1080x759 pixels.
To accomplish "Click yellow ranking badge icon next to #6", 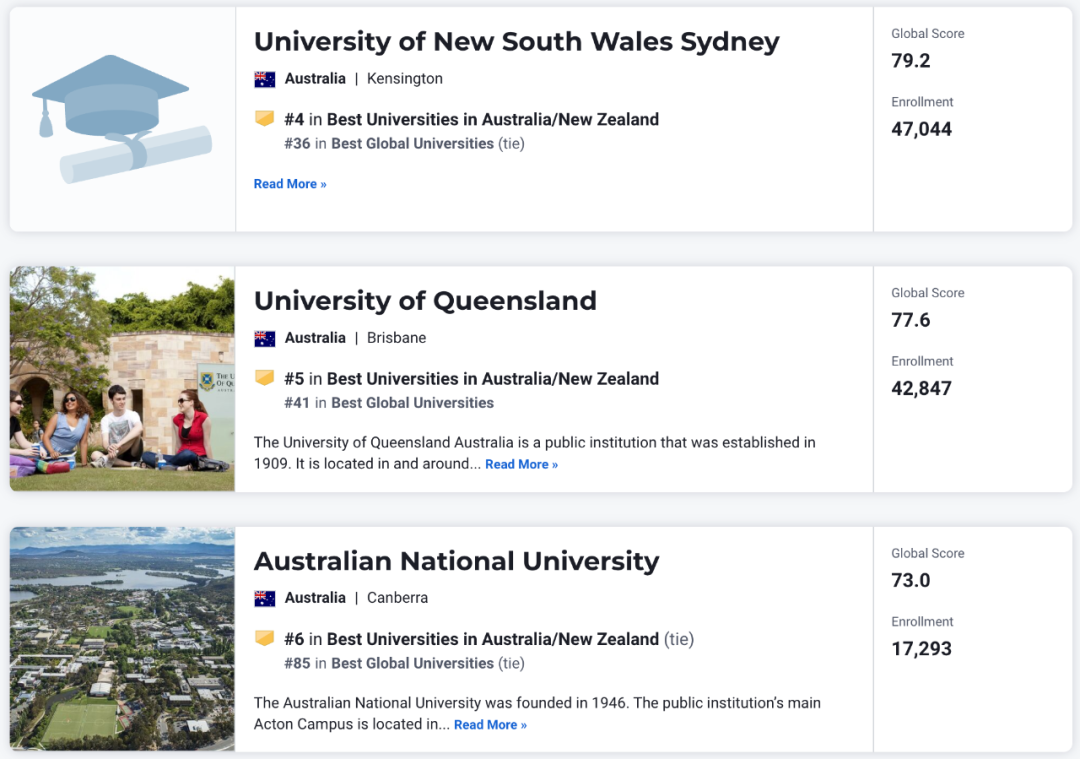I will (x=264, y=638).
